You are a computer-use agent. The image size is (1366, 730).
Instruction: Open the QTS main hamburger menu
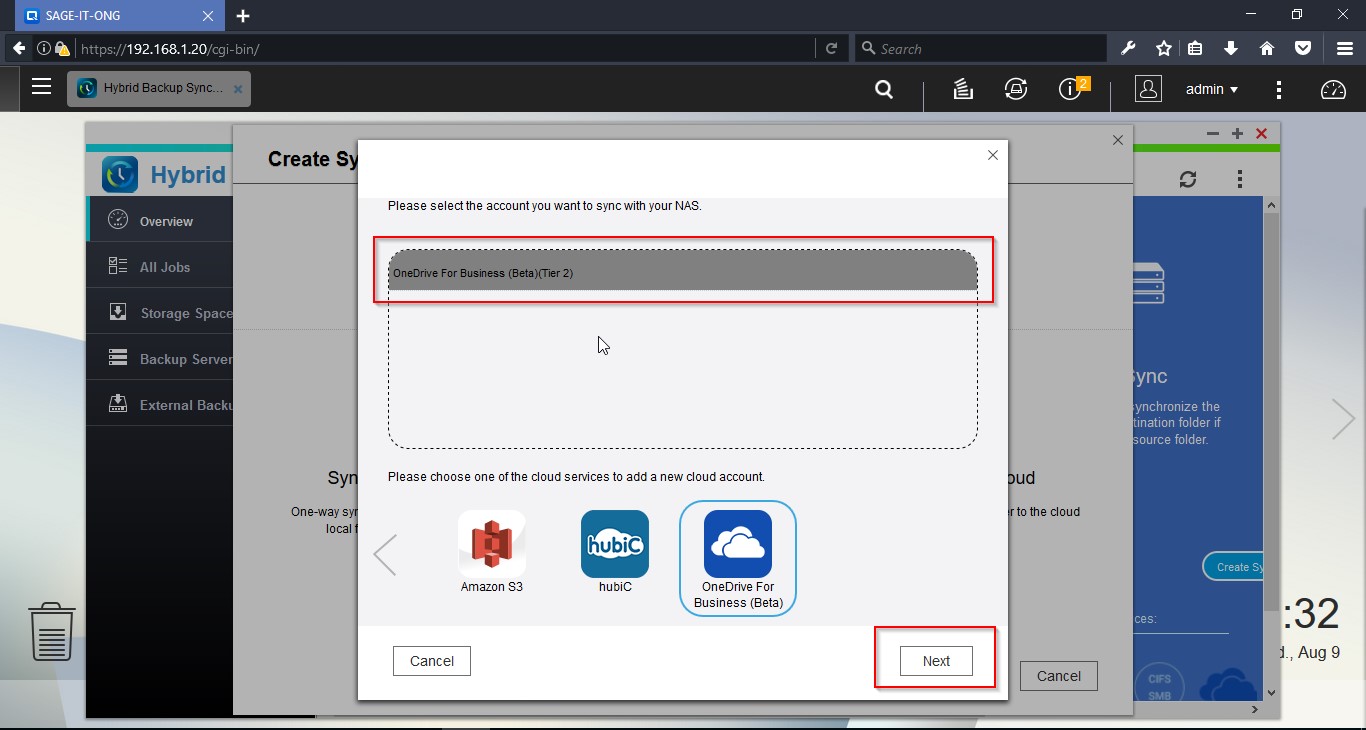coord(41,87)
